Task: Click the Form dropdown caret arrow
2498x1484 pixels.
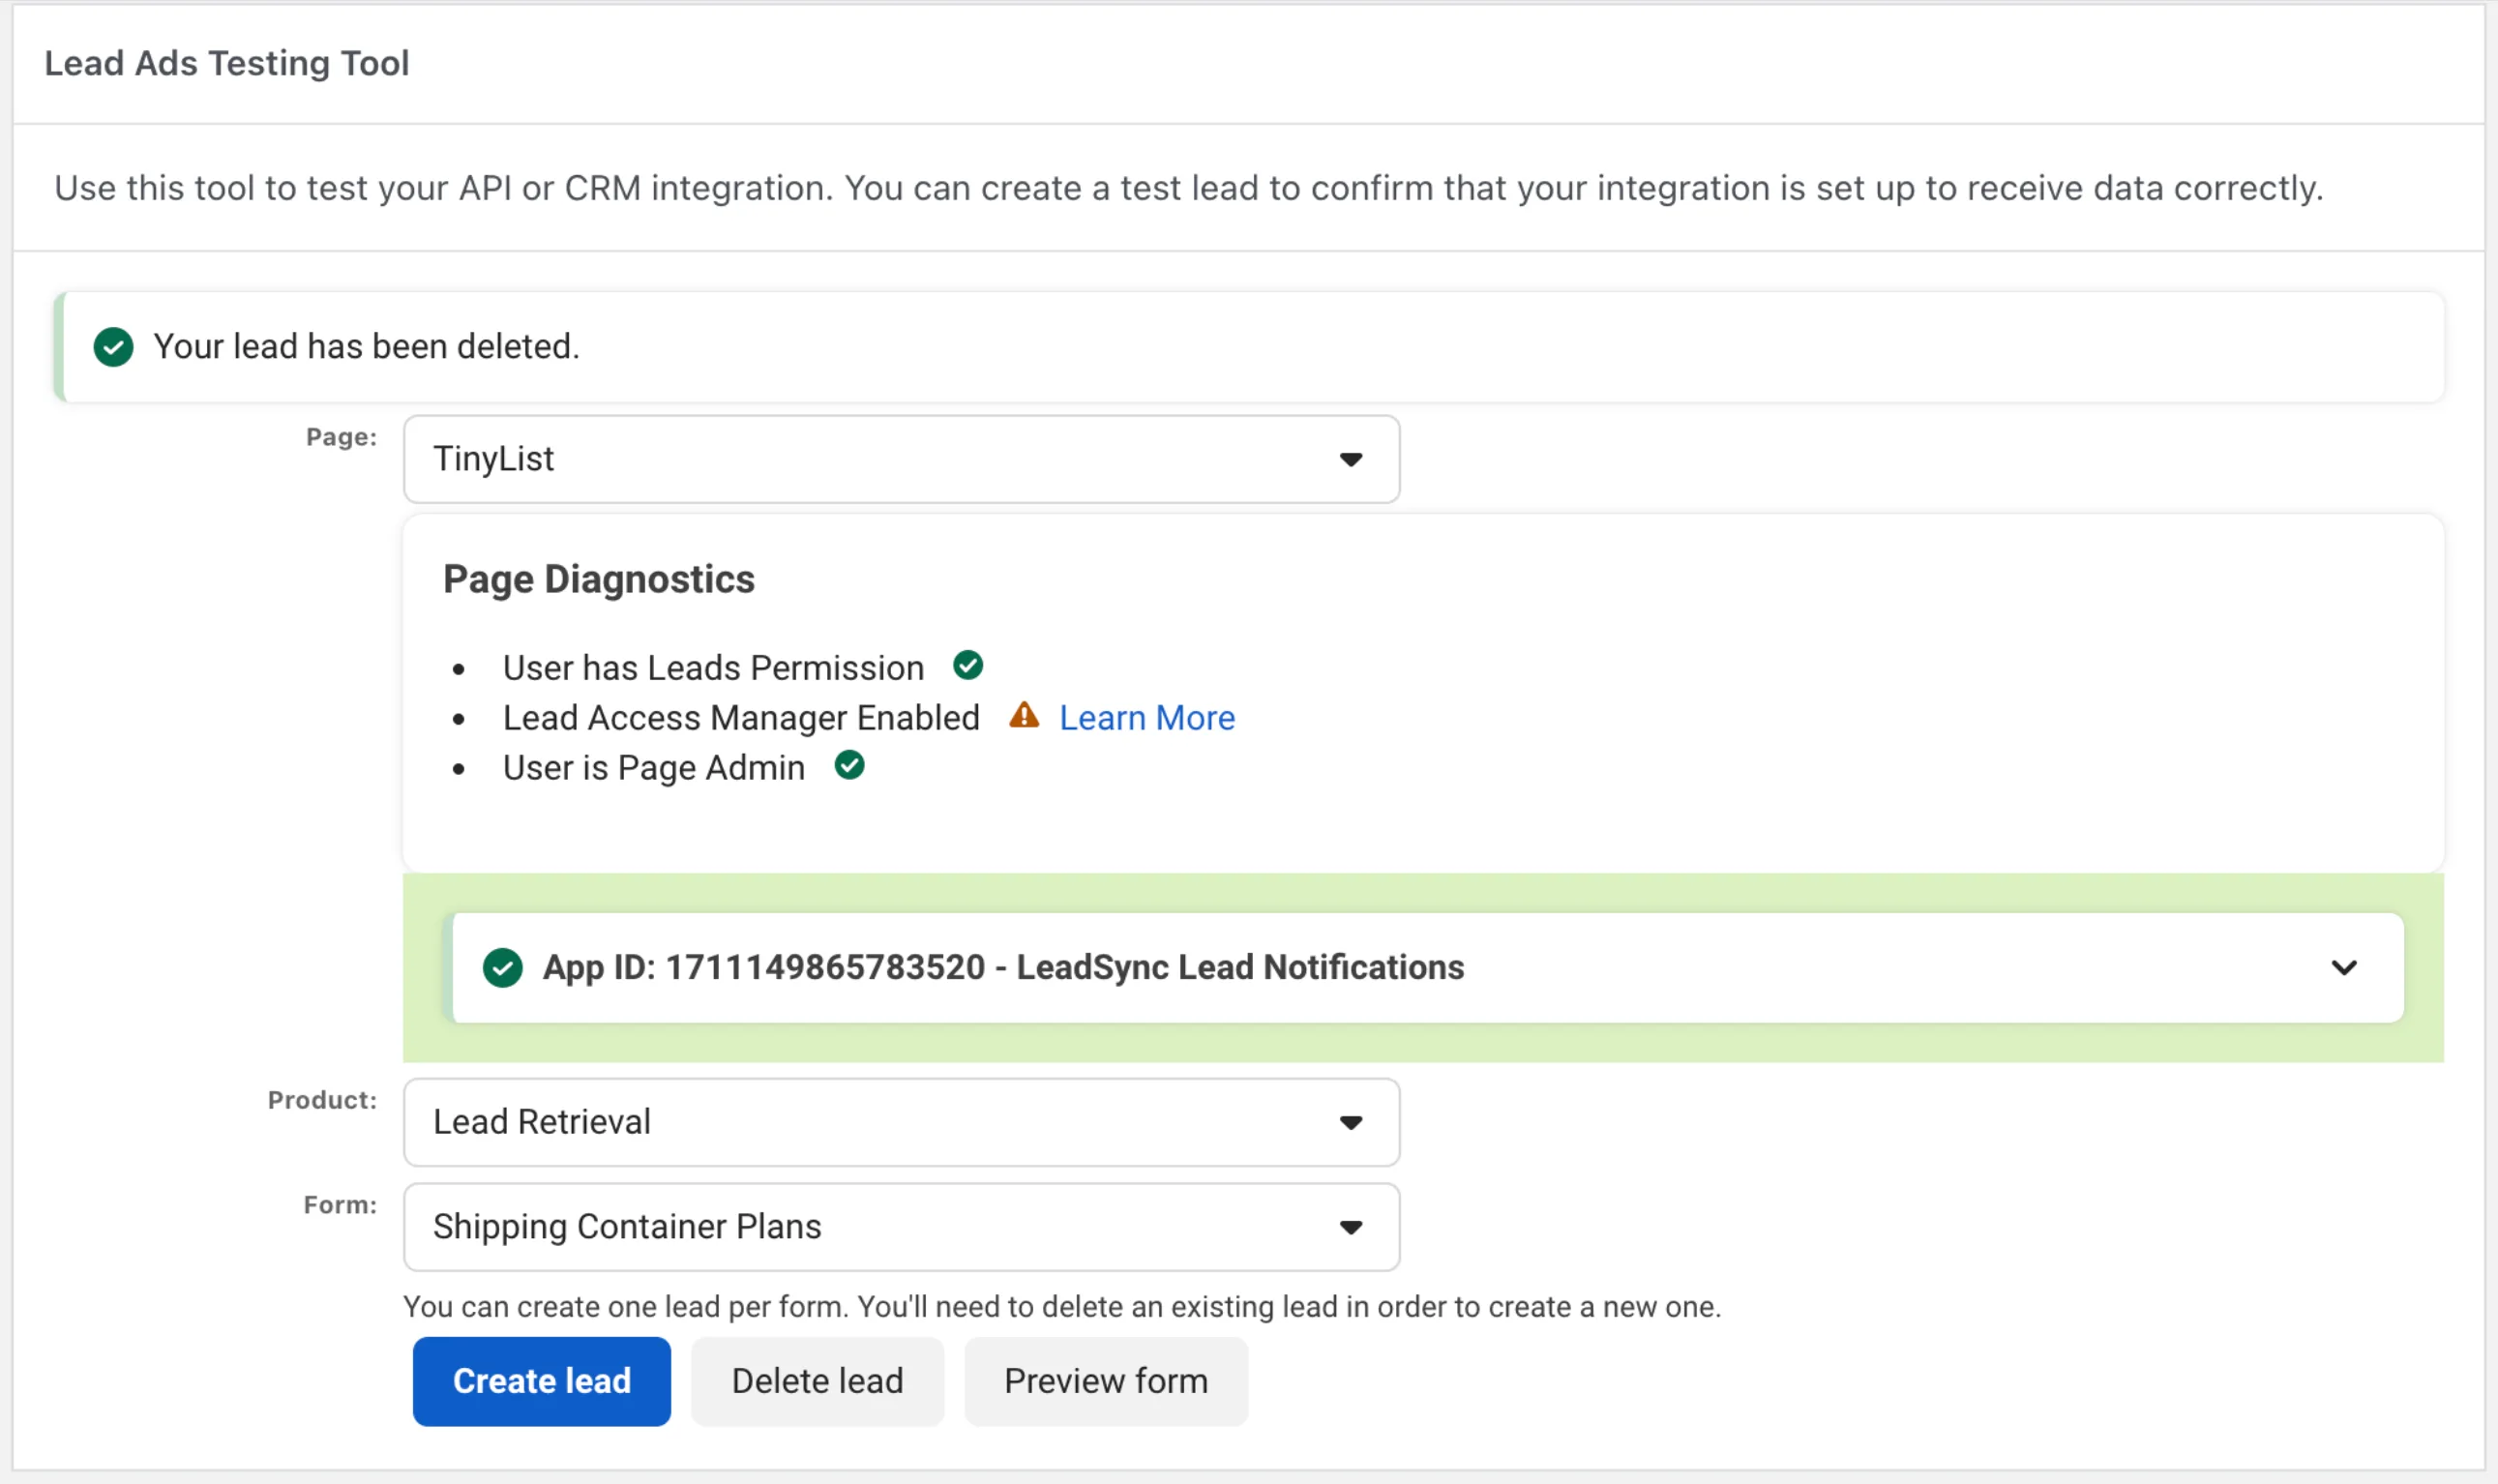Action: 1351,1227
